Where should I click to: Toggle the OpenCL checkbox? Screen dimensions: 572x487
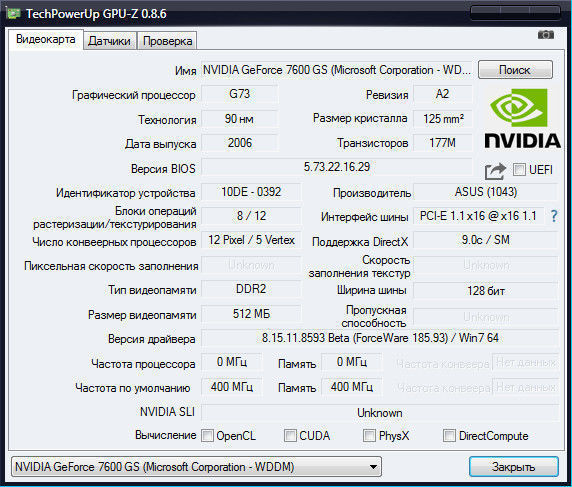pos(207,435)
